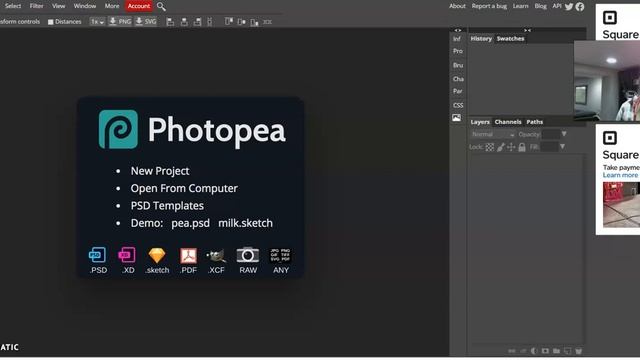Create new layer icon in Layers
640x360 pixels.
(x=567, y=351)
